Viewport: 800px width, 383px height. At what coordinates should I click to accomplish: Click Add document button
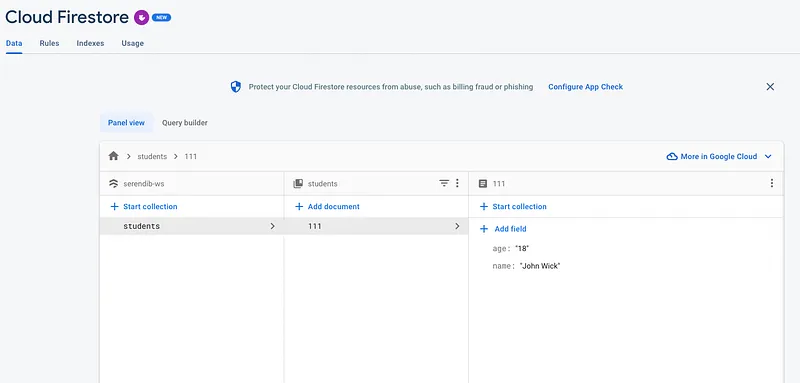pyautogui.click(x=328, y=207)
